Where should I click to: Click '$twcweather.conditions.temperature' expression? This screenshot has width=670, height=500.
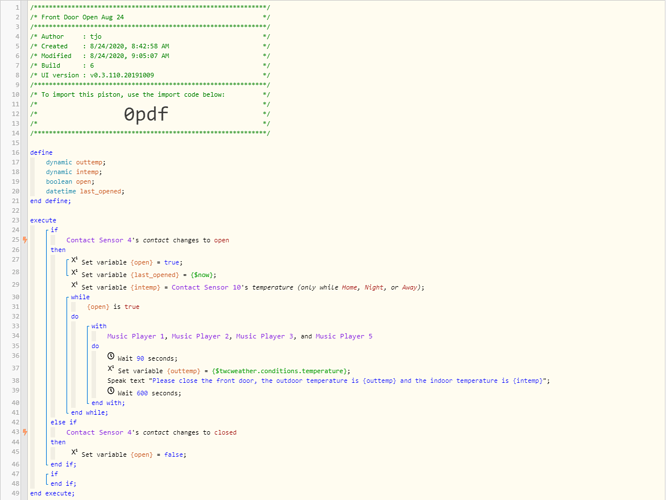281,371
